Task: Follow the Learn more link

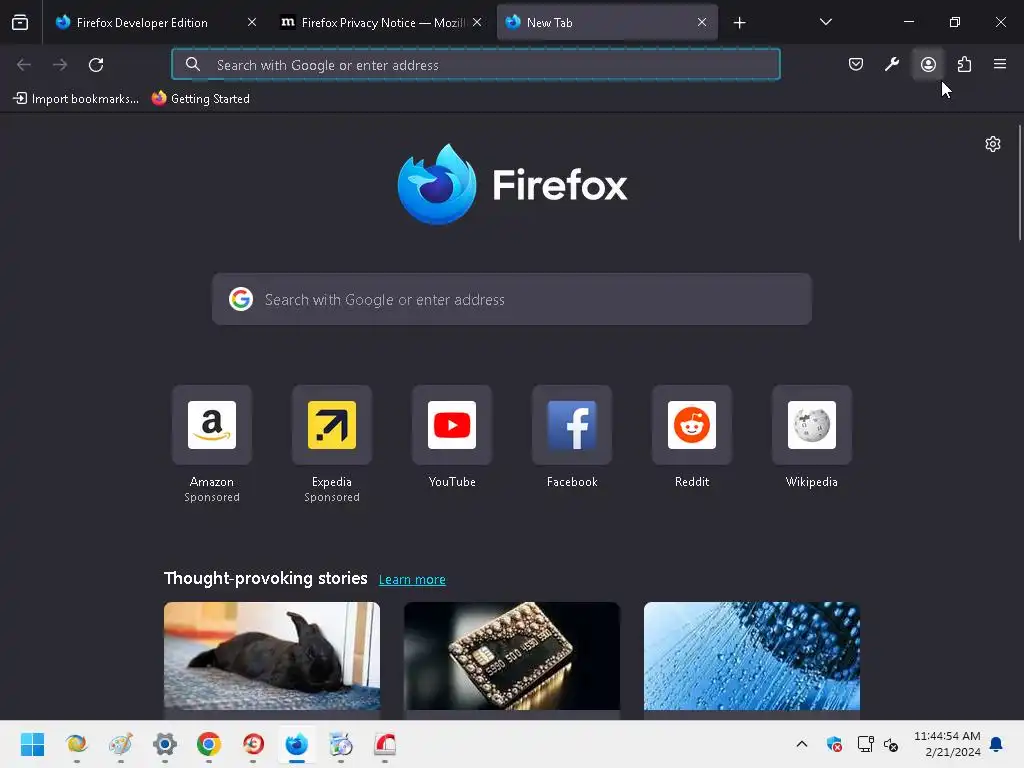Action: click(x=412, y=579)
